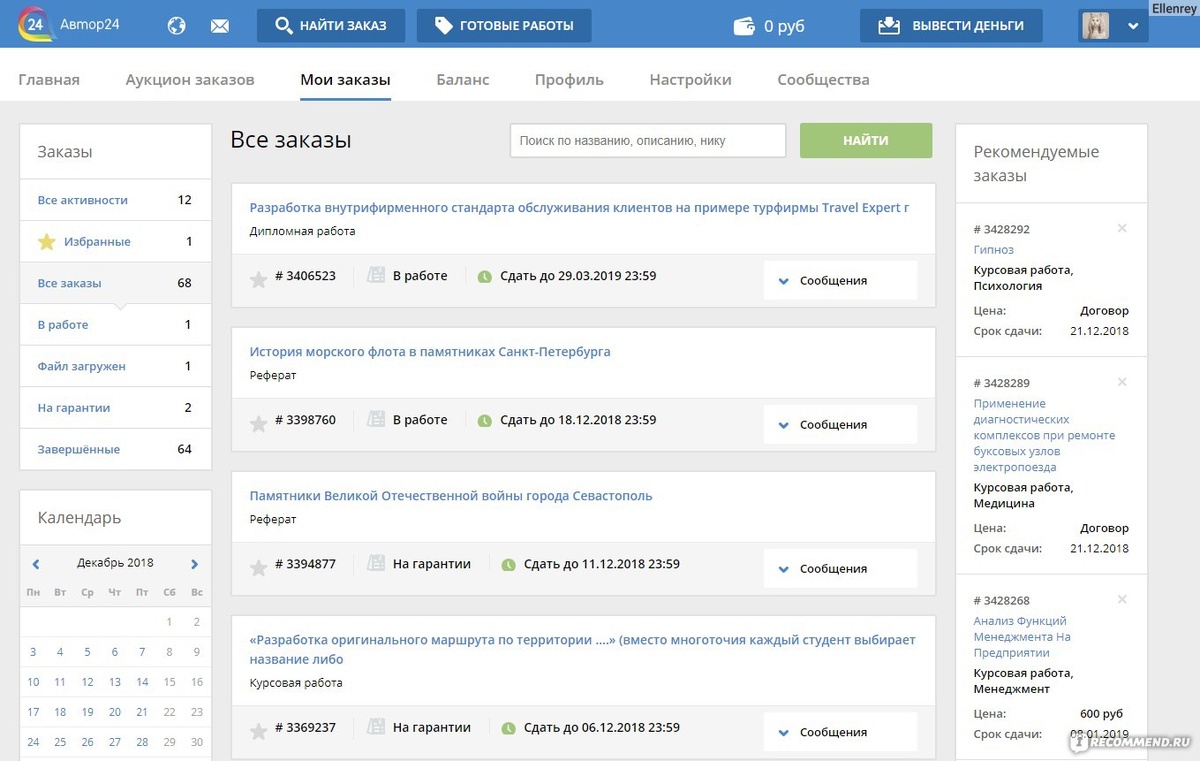Select December 24 in the calendar
The width and height of the screenshot is (1200, 761).
click(x=33, y=742)
